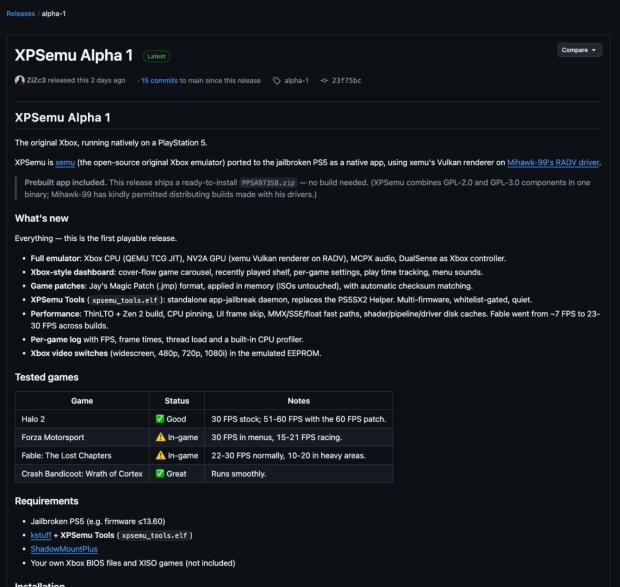The width and height of the screenshot is (620, 587).
Task: Click Crash Bandicoot: Wrath of Cortex cell
Action: click(x=82, y=474)
